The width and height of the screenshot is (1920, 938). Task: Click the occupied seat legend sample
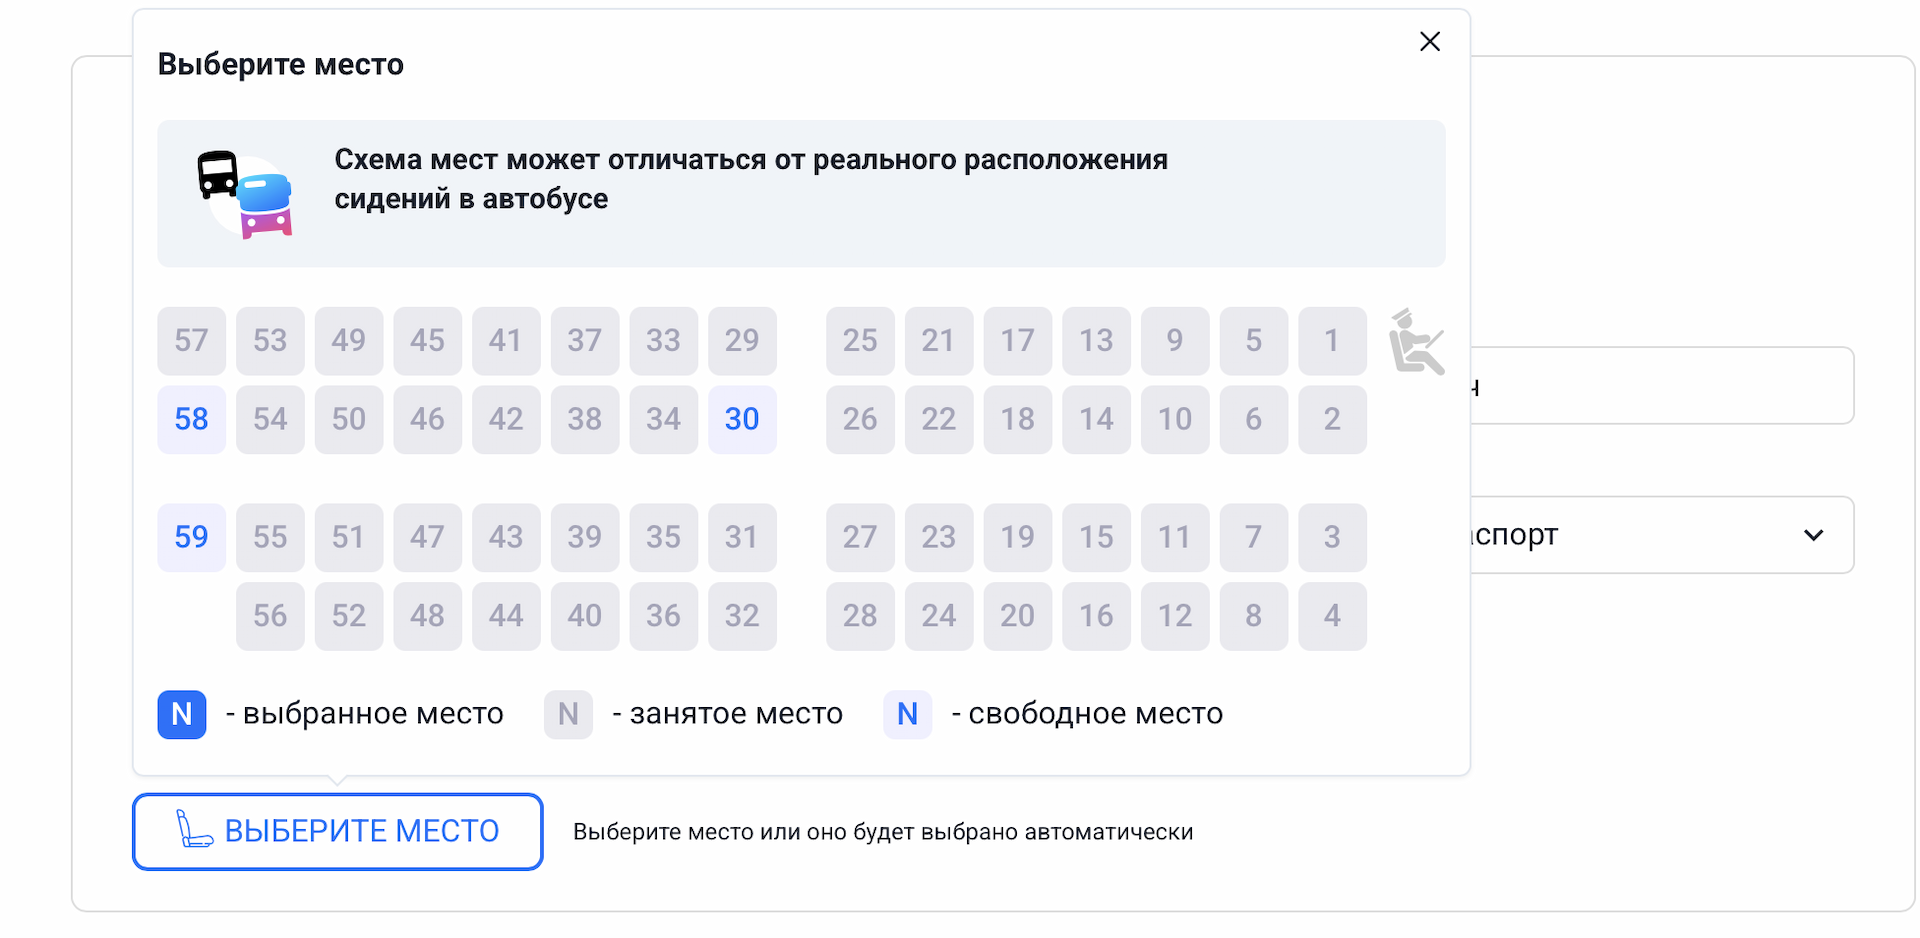click(x=568, y=714)
